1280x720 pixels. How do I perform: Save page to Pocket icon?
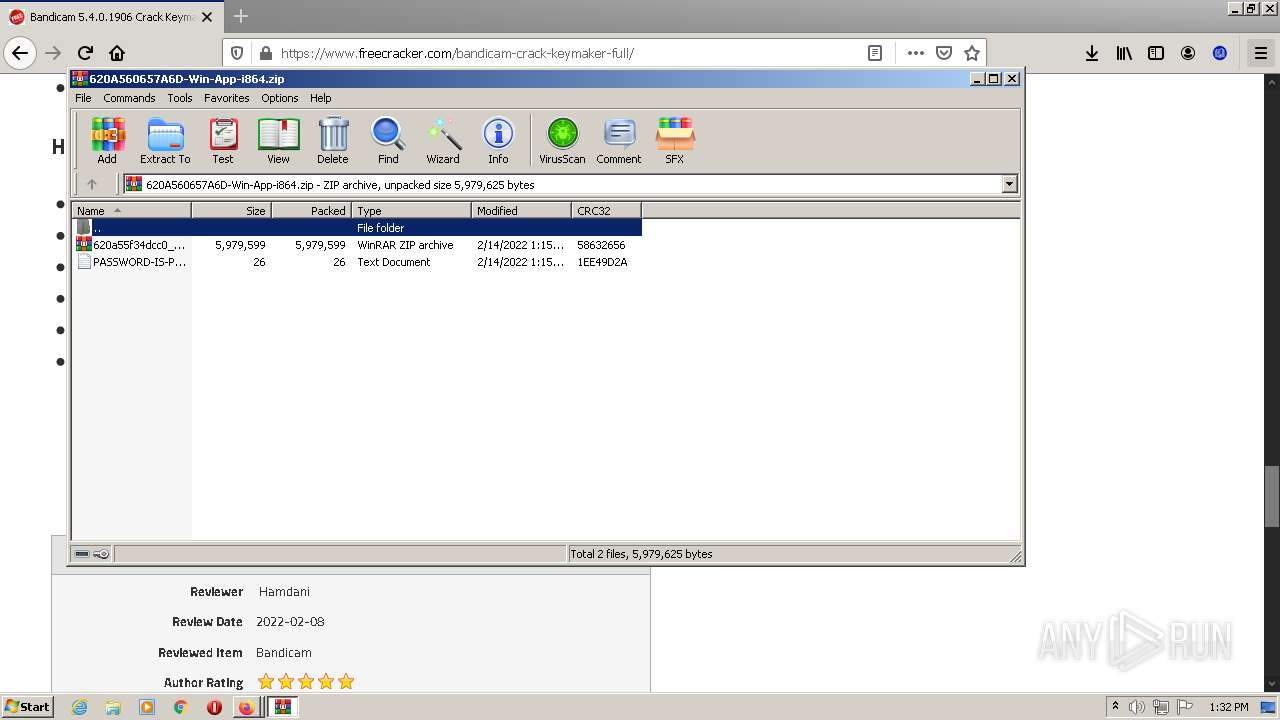click(943, 53)
